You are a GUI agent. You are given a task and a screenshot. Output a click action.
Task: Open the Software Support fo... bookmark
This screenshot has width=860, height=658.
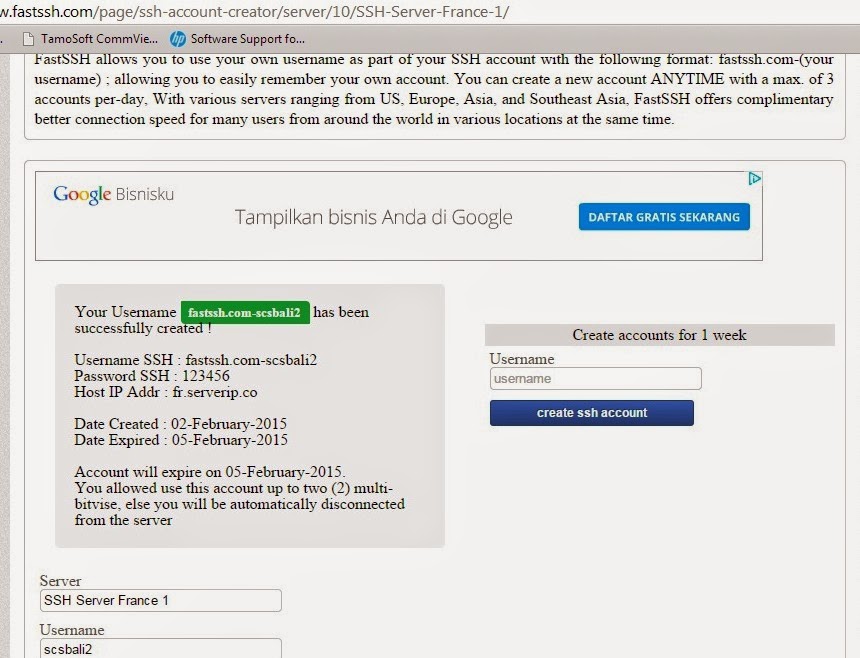coord(237,39)
